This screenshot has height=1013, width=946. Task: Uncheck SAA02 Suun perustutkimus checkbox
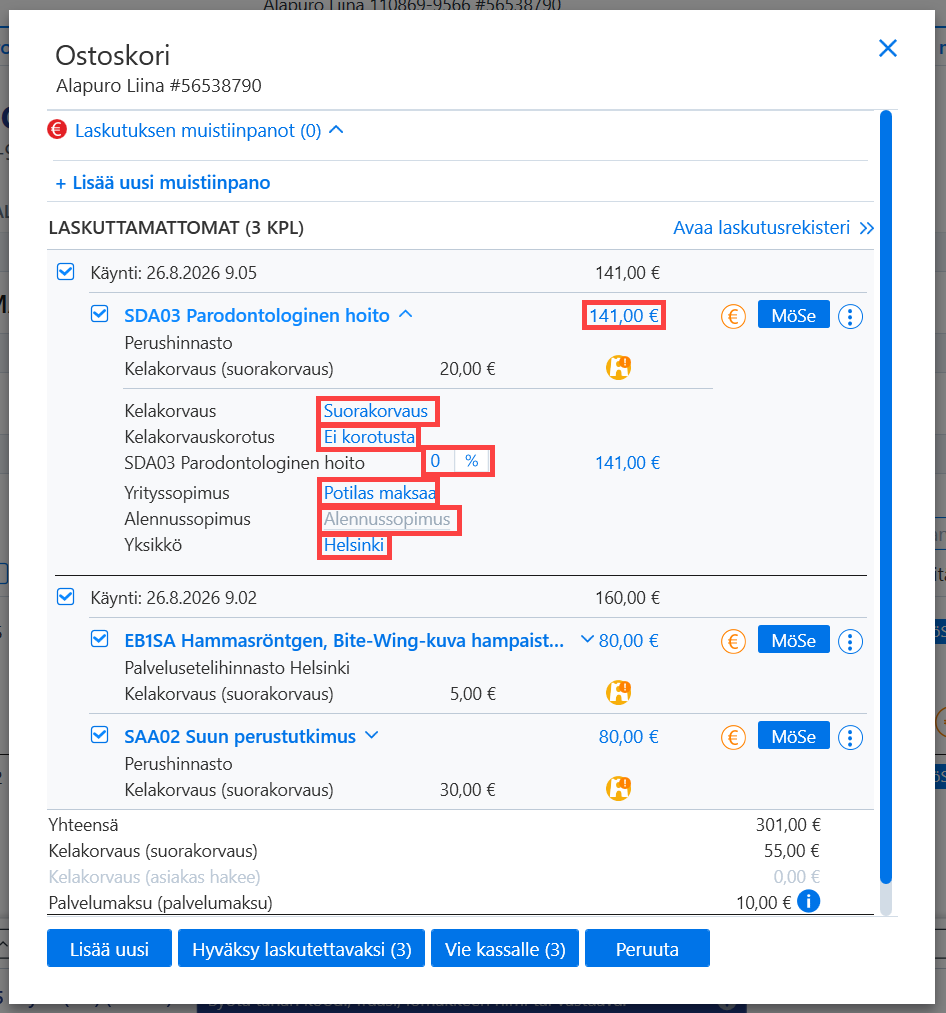(100, 735)
